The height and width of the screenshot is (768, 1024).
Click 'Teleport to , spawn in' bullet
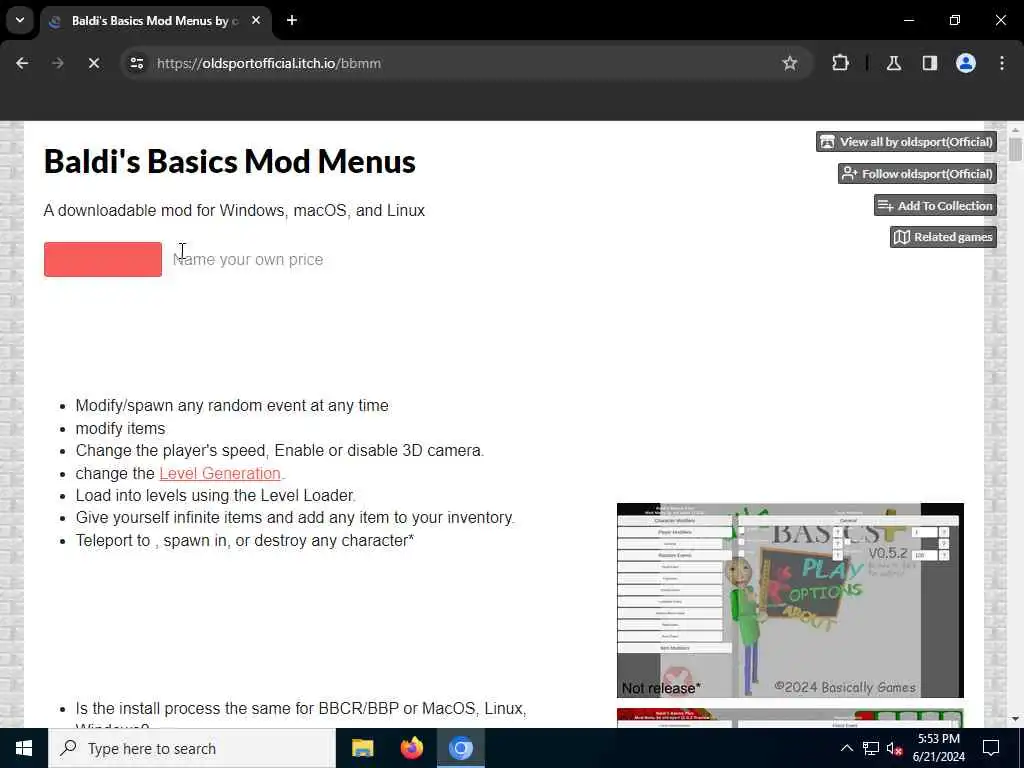pyautogui.click(x=245, y=541)
